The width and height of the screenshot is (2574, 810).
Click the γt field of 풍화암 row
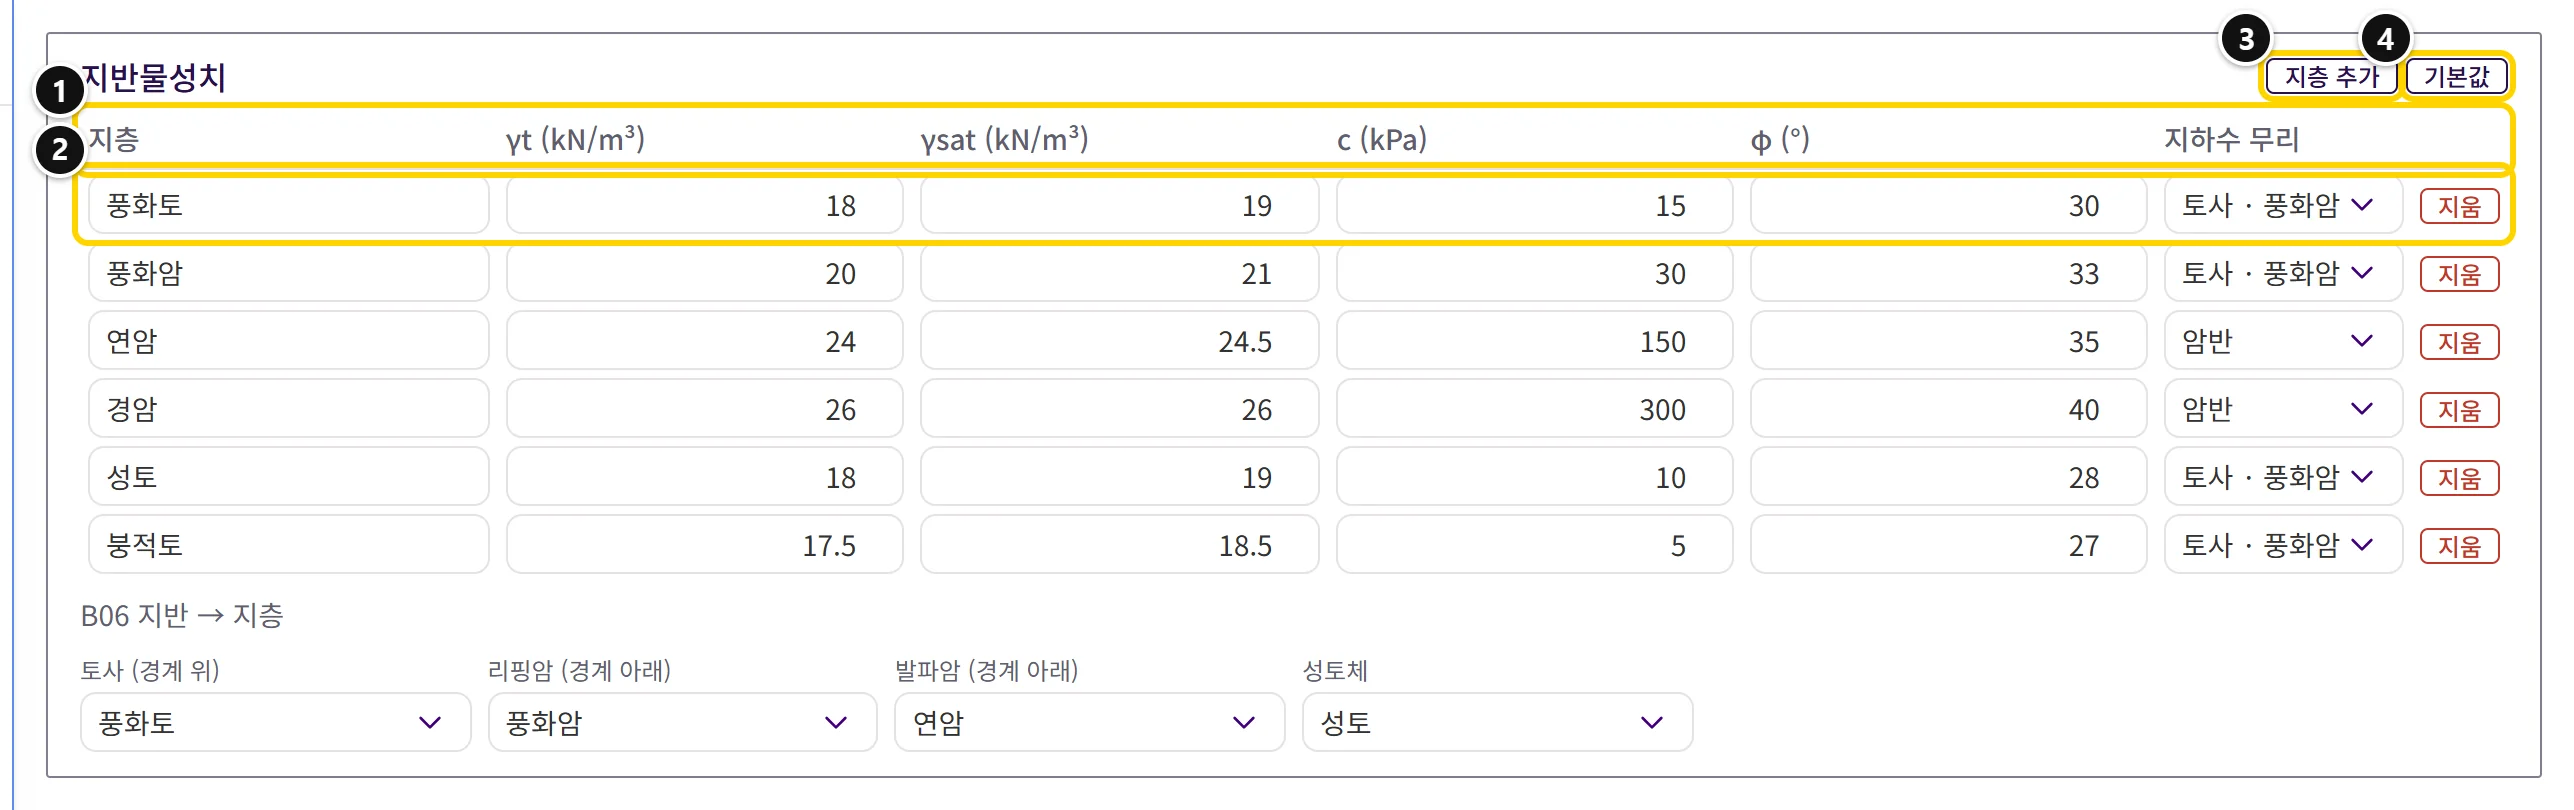[x=705, y=274]
